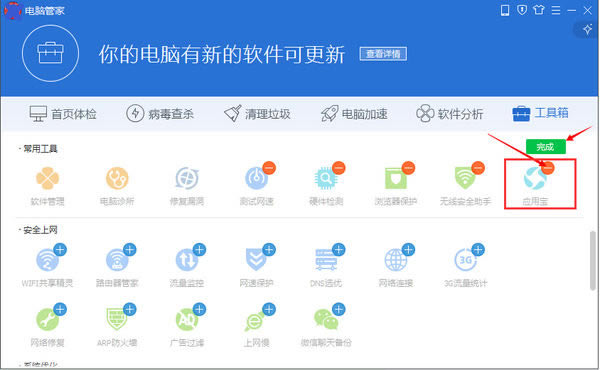
Task: Click the green 完成 button
Action: pos(546,147)
